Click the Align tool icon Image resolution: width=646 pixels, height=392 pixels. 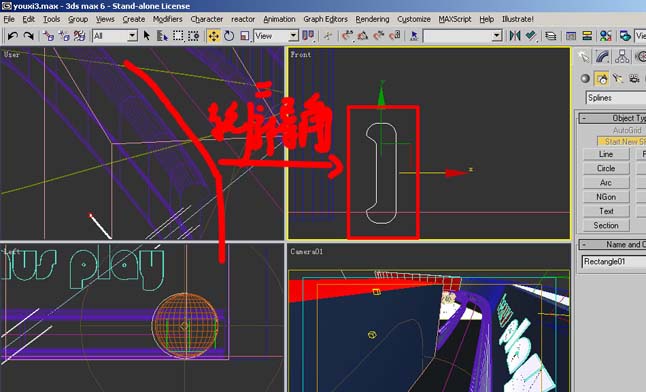(531, 36)
